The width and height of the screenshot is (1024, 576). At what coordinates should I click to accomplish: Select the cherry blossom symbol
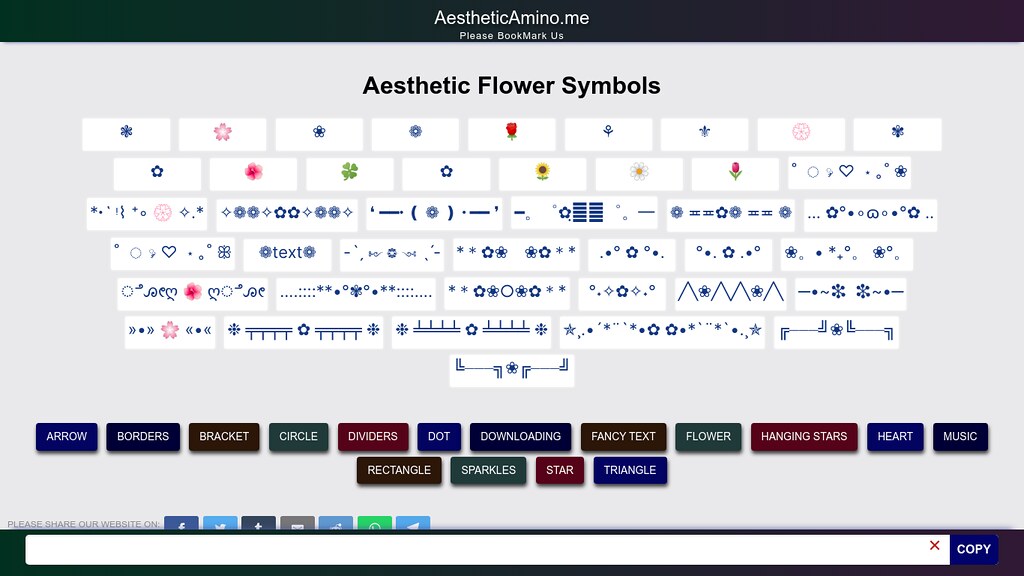(x=222, y=133)
